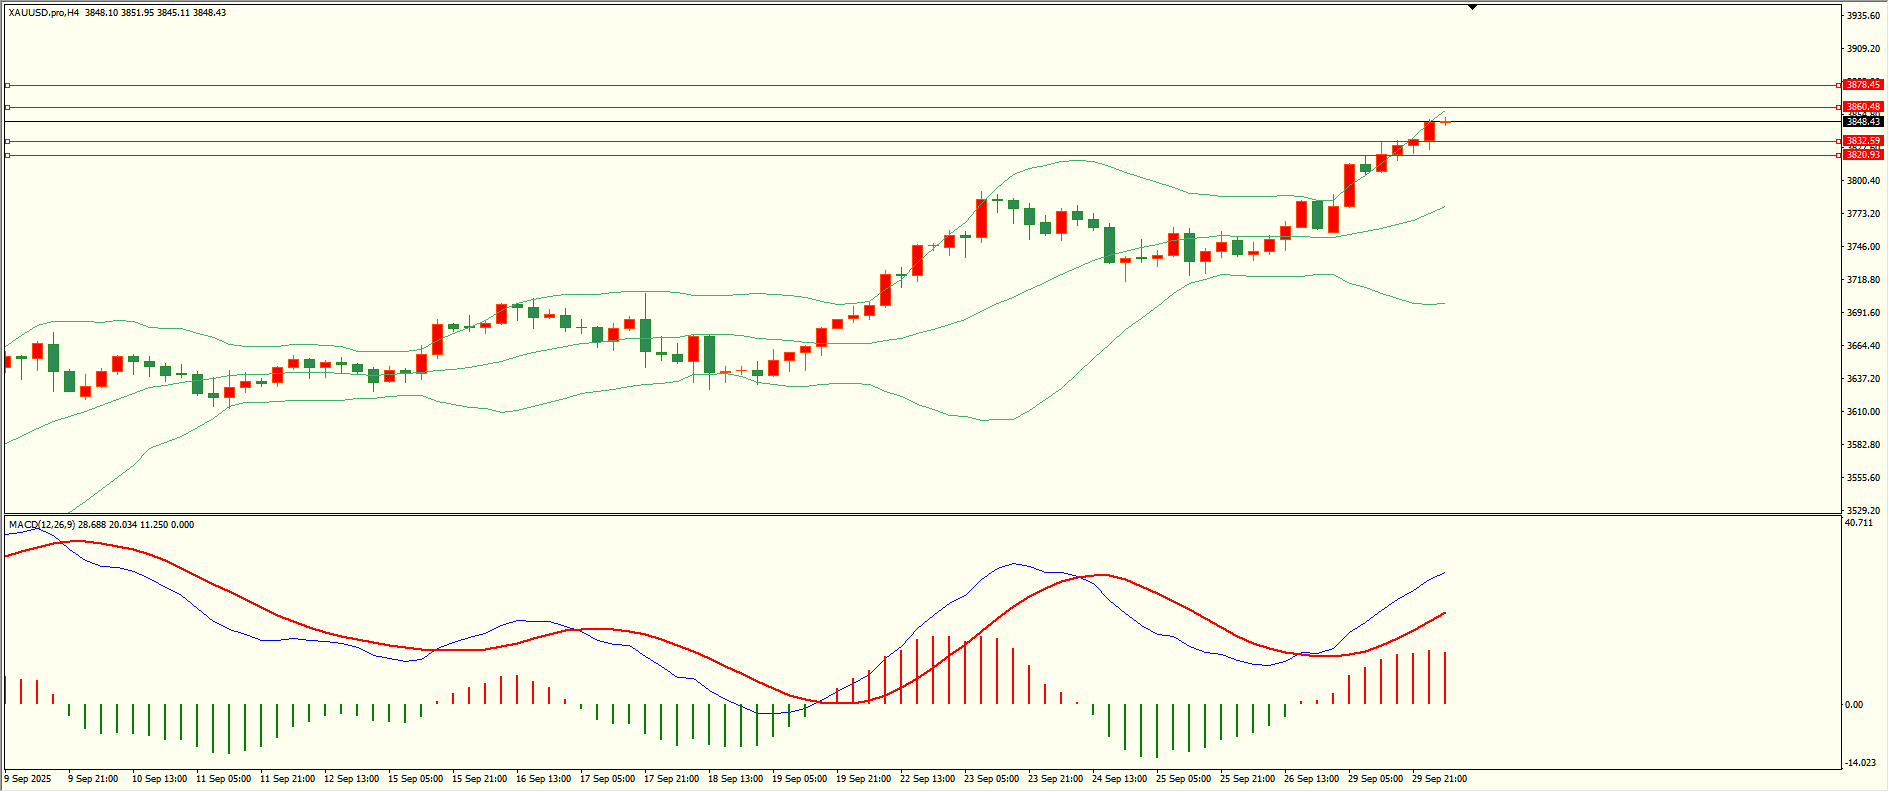Image resolution: width=1889 pixels, height=792 pixels.
Task: Select left-end handle of 3820.93 line
Action: [8, 155]
